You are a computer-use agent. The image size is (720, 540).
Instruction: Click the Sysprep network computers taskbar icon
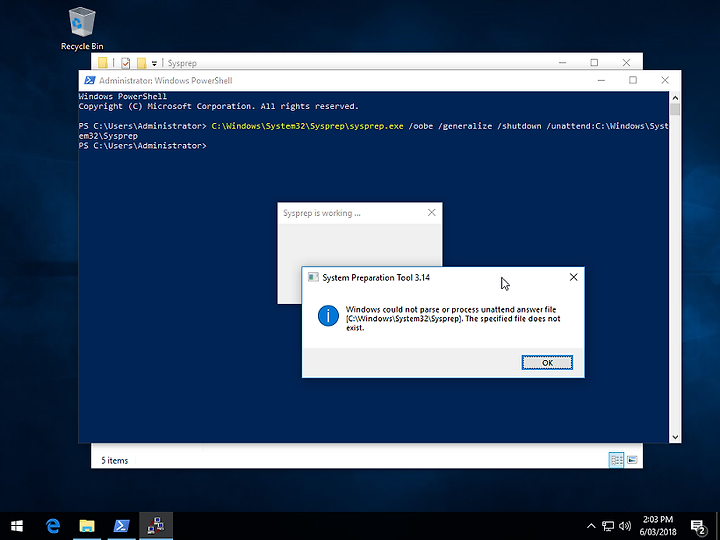156,526
